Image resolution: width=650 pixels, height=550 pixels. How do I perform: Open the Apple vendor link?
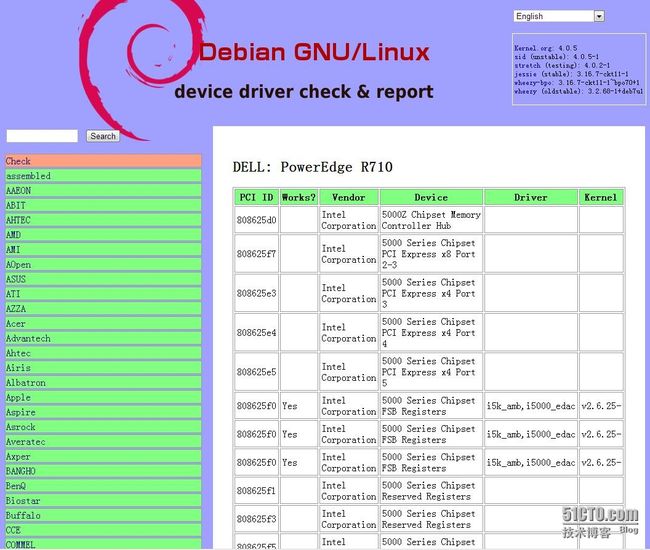point(103,397)
